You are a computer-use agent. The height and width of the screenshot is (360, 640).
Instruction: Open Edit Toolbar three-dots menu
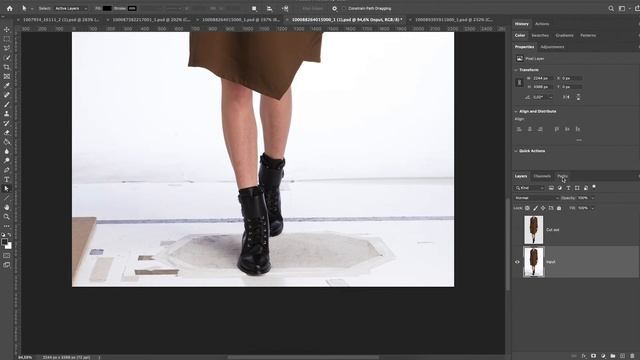[x=7, y=226]
